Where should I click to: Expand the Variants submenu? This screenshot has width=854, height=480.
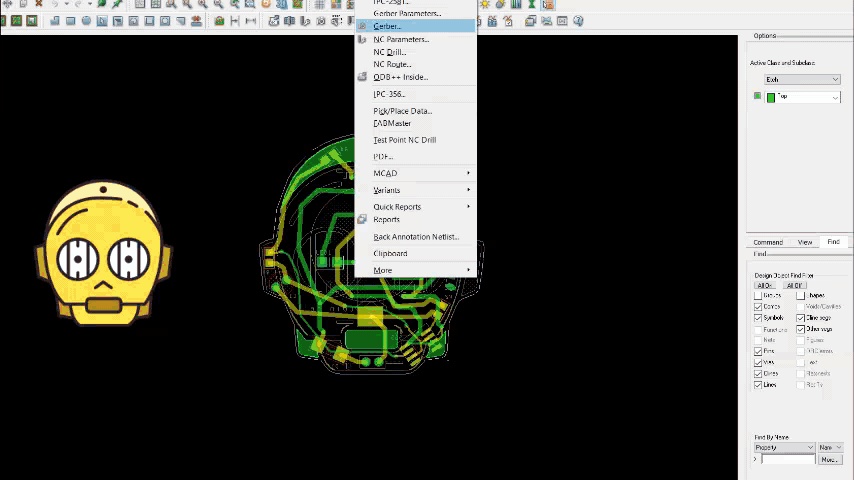point(416,190)
